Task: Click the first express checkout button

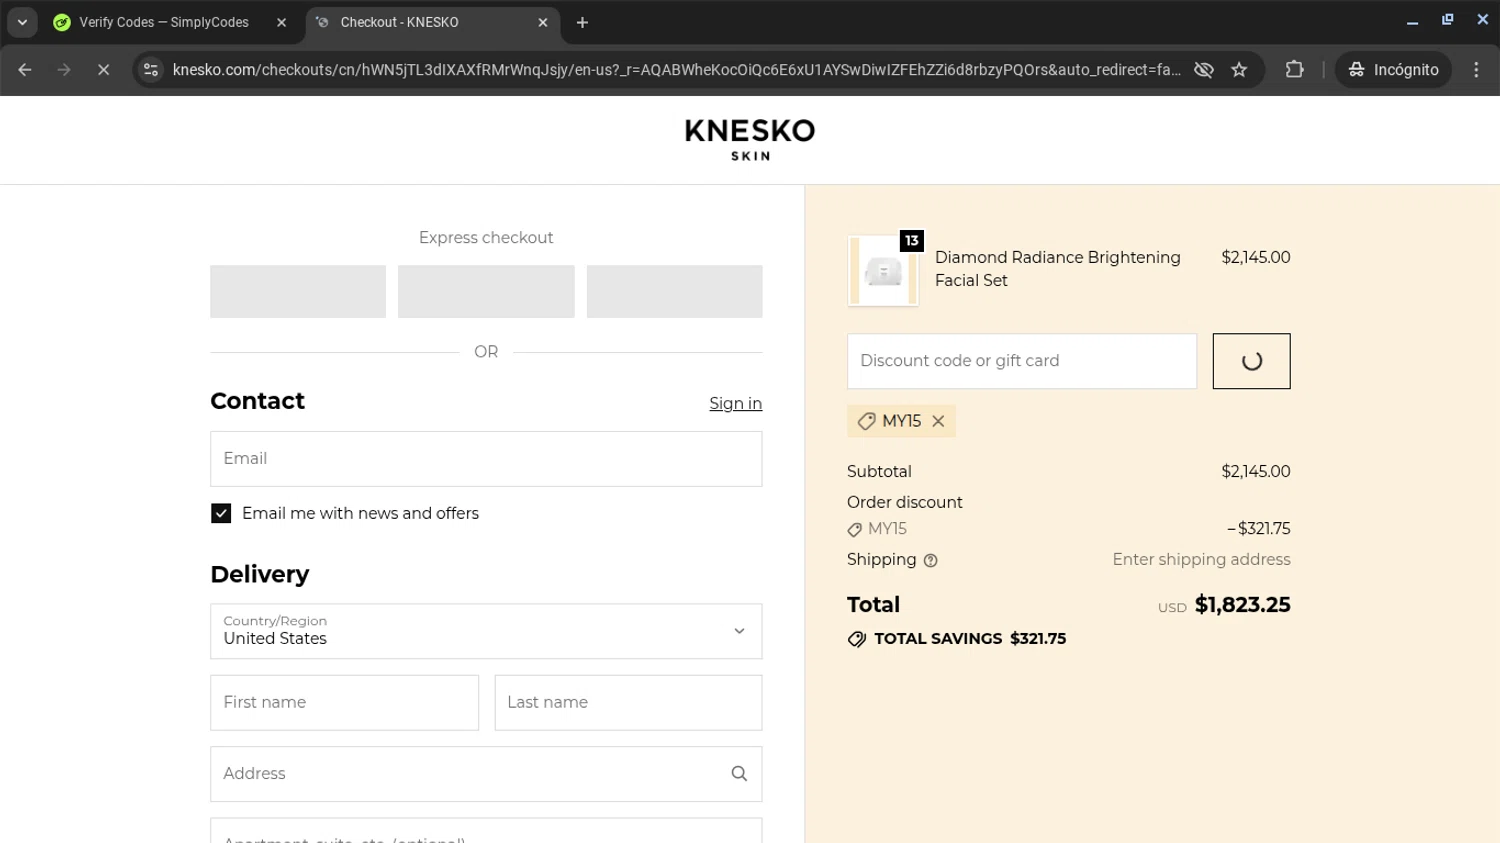Action: point(298,291)
